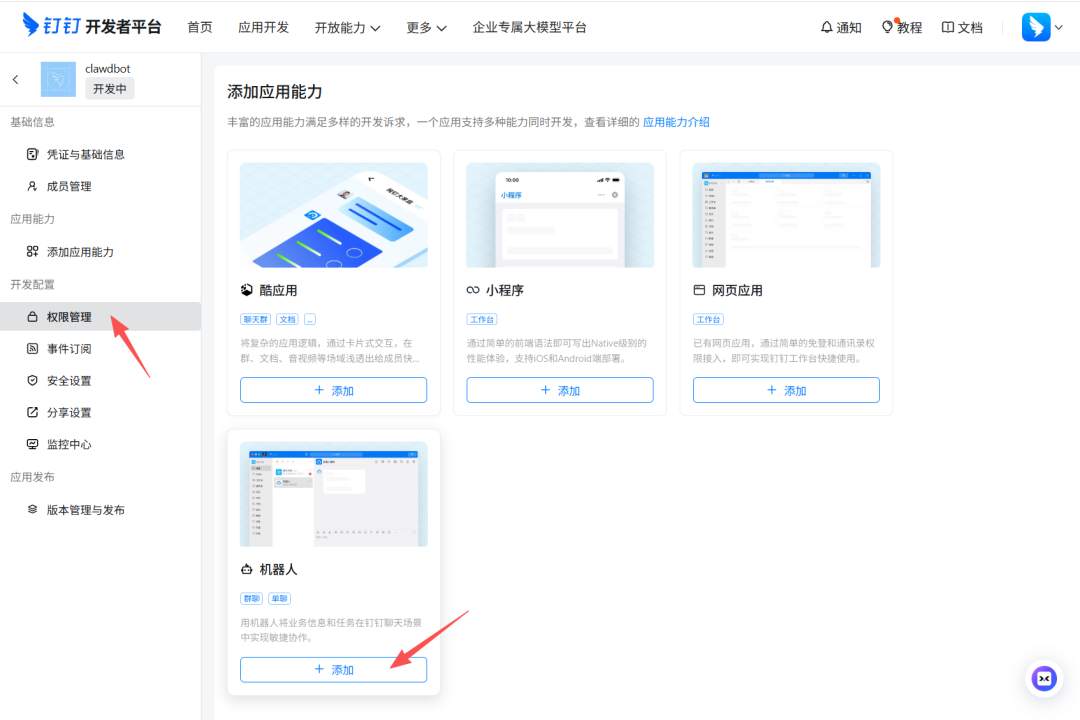The image size is (1080, 720).
Task: Open the notification bell icon
Action: pyautogui.click(x=827, y=27)
